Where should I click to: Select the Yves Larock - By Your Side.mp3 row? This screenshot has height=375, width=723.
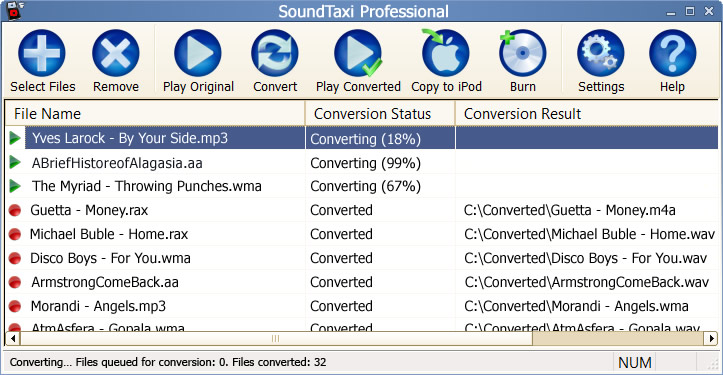click(362, 138)
